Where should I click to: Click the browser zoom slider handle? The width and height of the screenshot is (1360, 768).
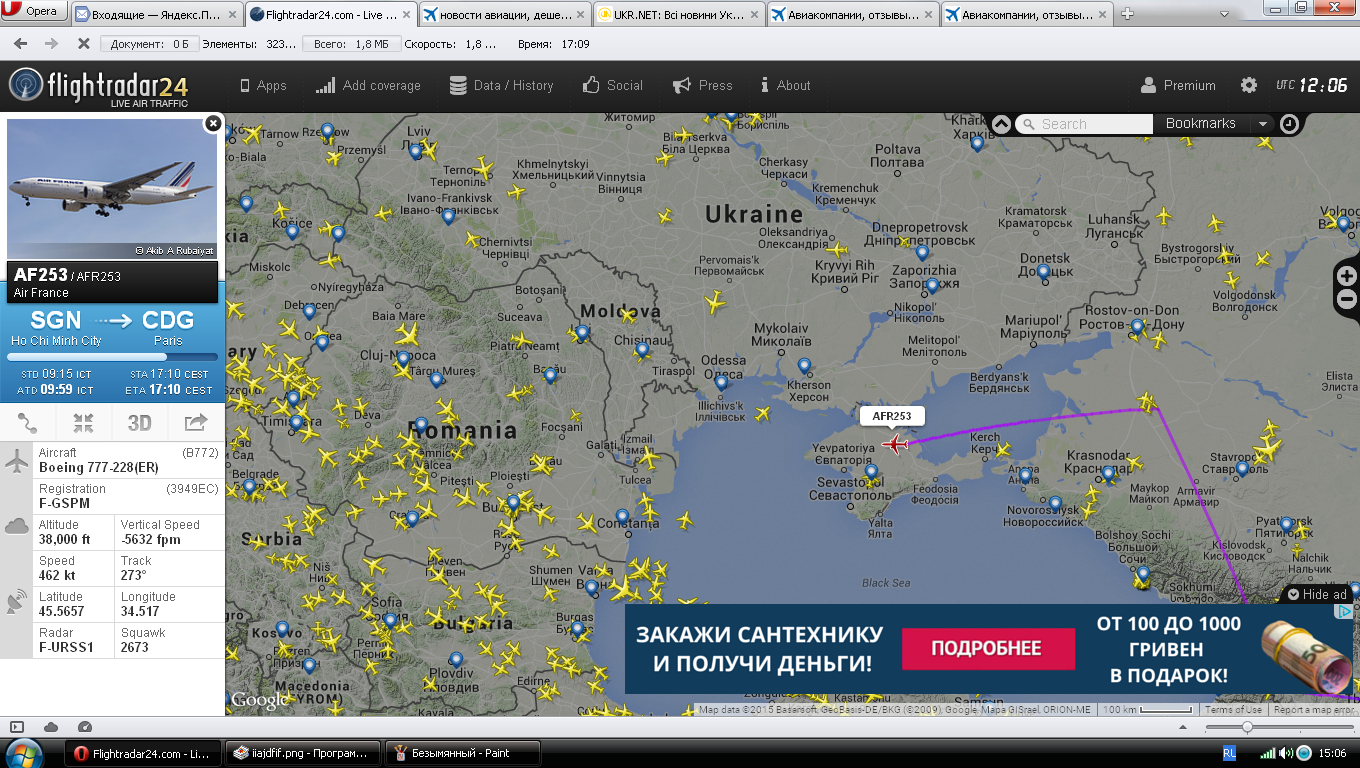[1246, 727]
